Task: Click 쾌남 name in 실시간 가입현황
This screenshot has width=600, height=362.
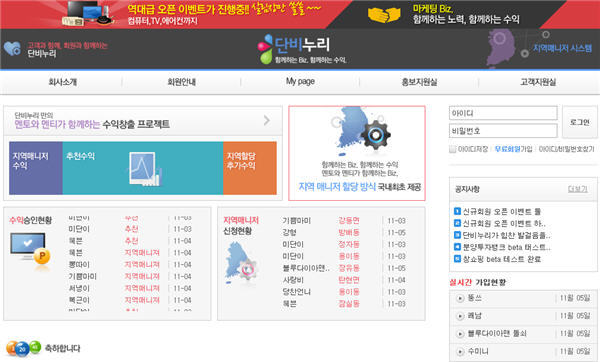Action: (474, 316)
